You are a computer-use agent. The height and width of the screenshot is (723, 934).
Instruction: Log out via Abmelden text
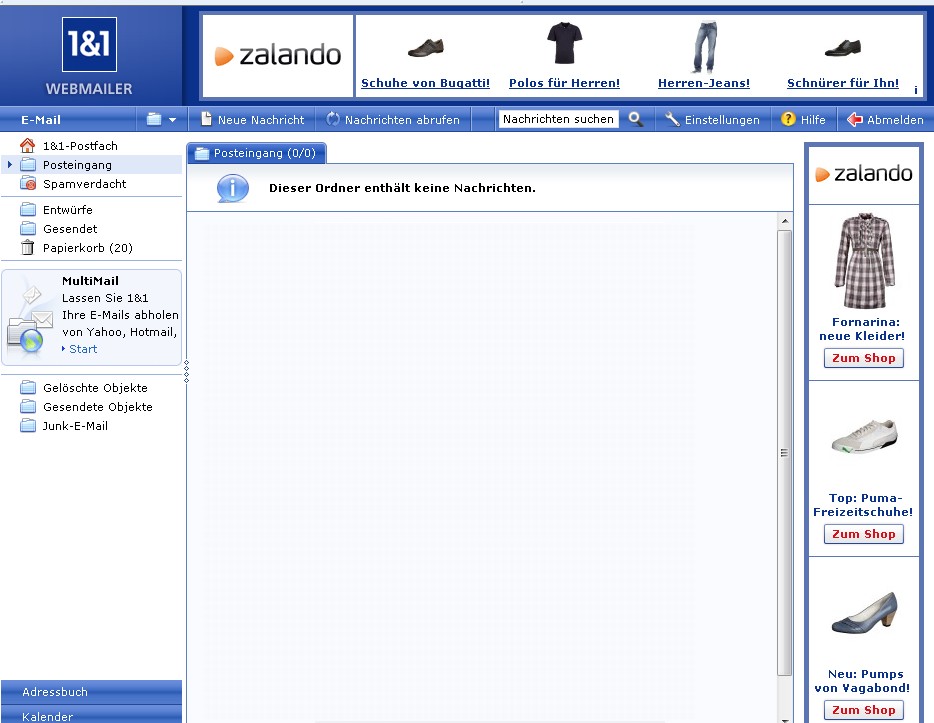(895, 120)
